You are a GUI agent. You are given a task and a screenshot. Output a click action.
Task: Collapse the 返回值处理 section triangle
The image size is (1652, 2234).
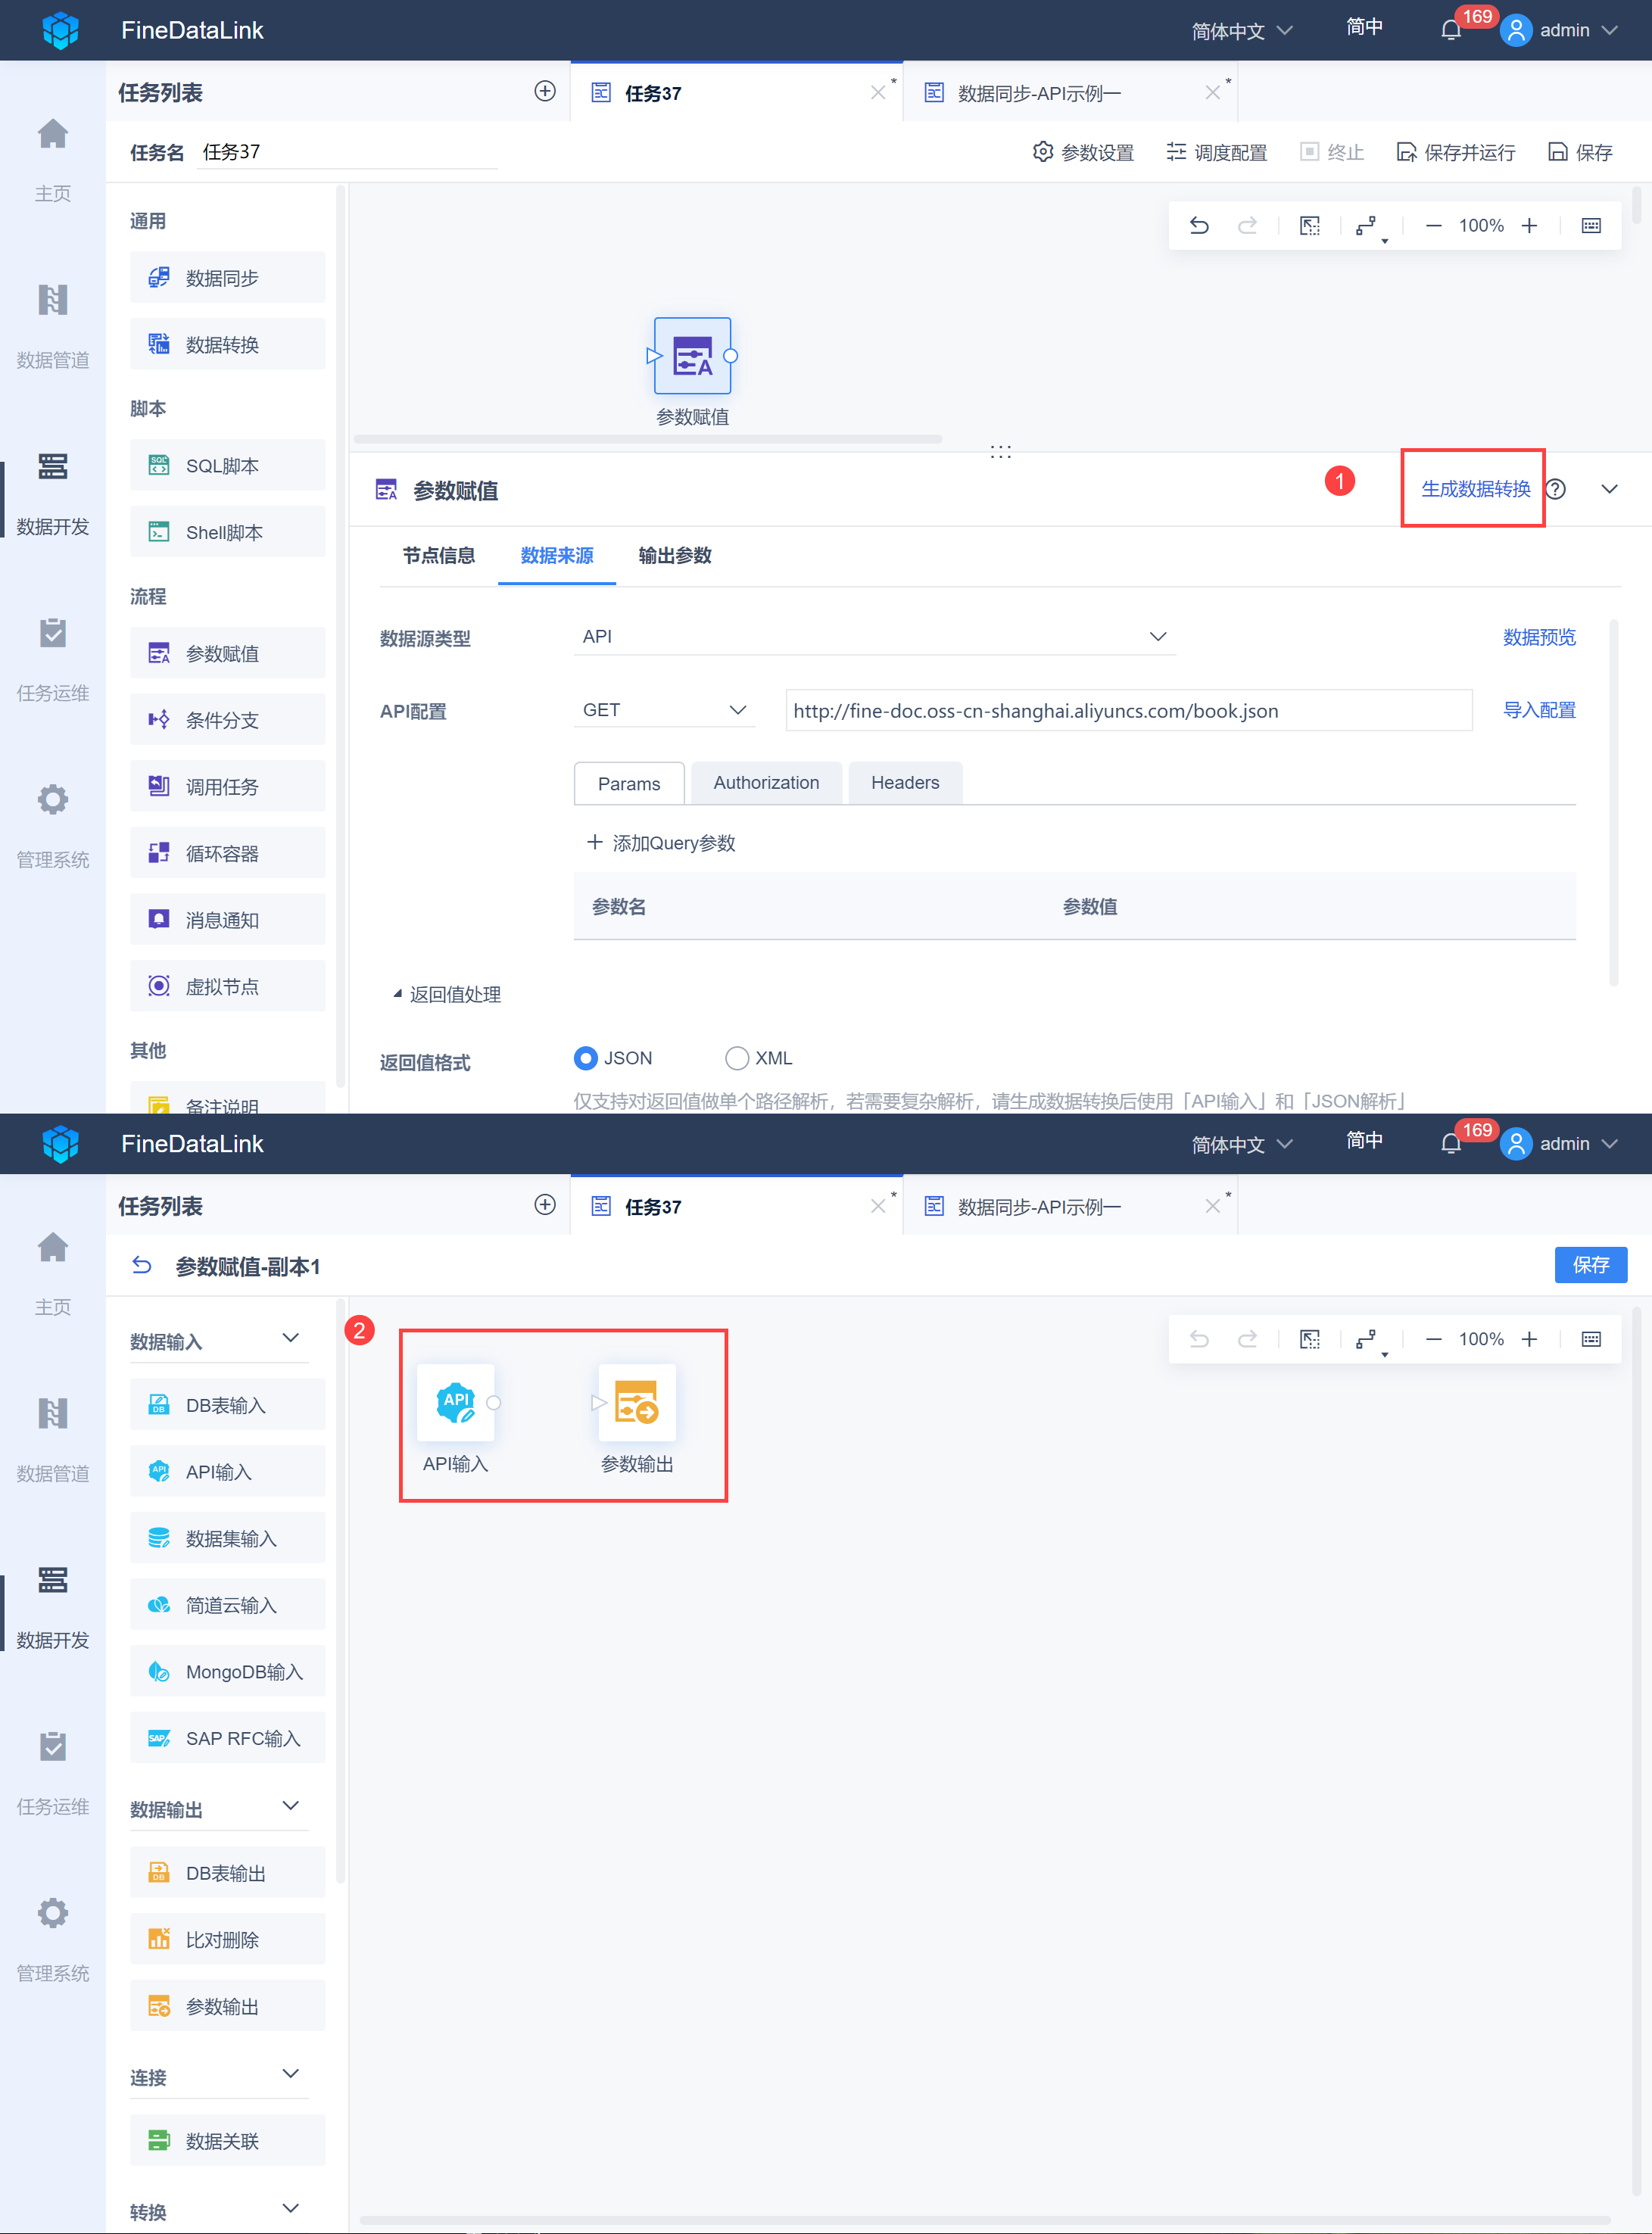click(x=397, y=993)
